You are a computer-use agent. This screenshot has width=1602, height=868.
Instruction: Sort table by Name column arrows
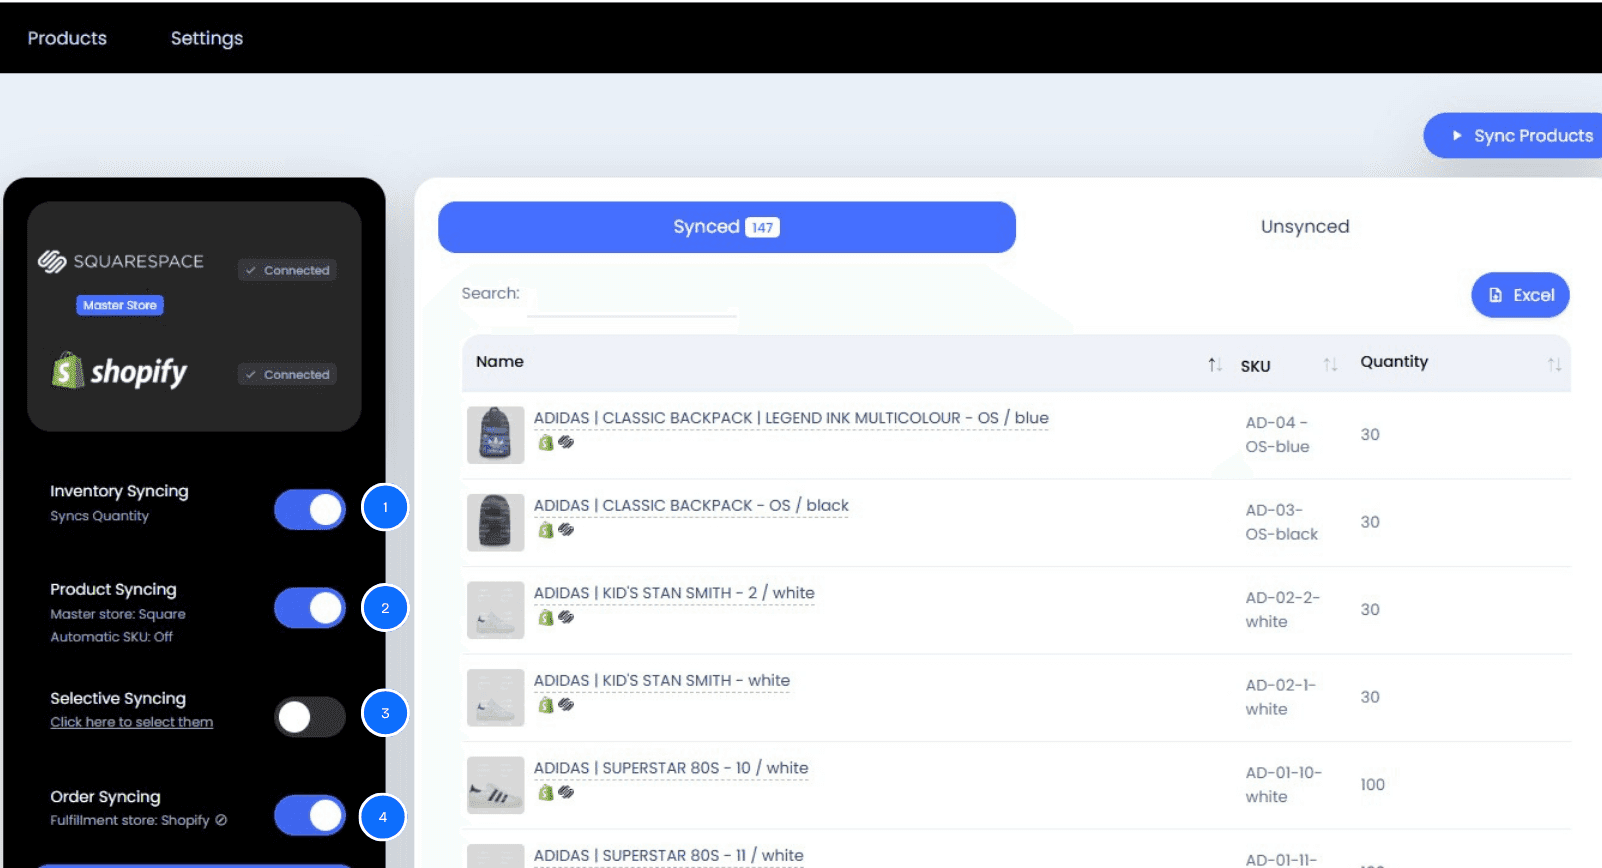coord(1214,365)
